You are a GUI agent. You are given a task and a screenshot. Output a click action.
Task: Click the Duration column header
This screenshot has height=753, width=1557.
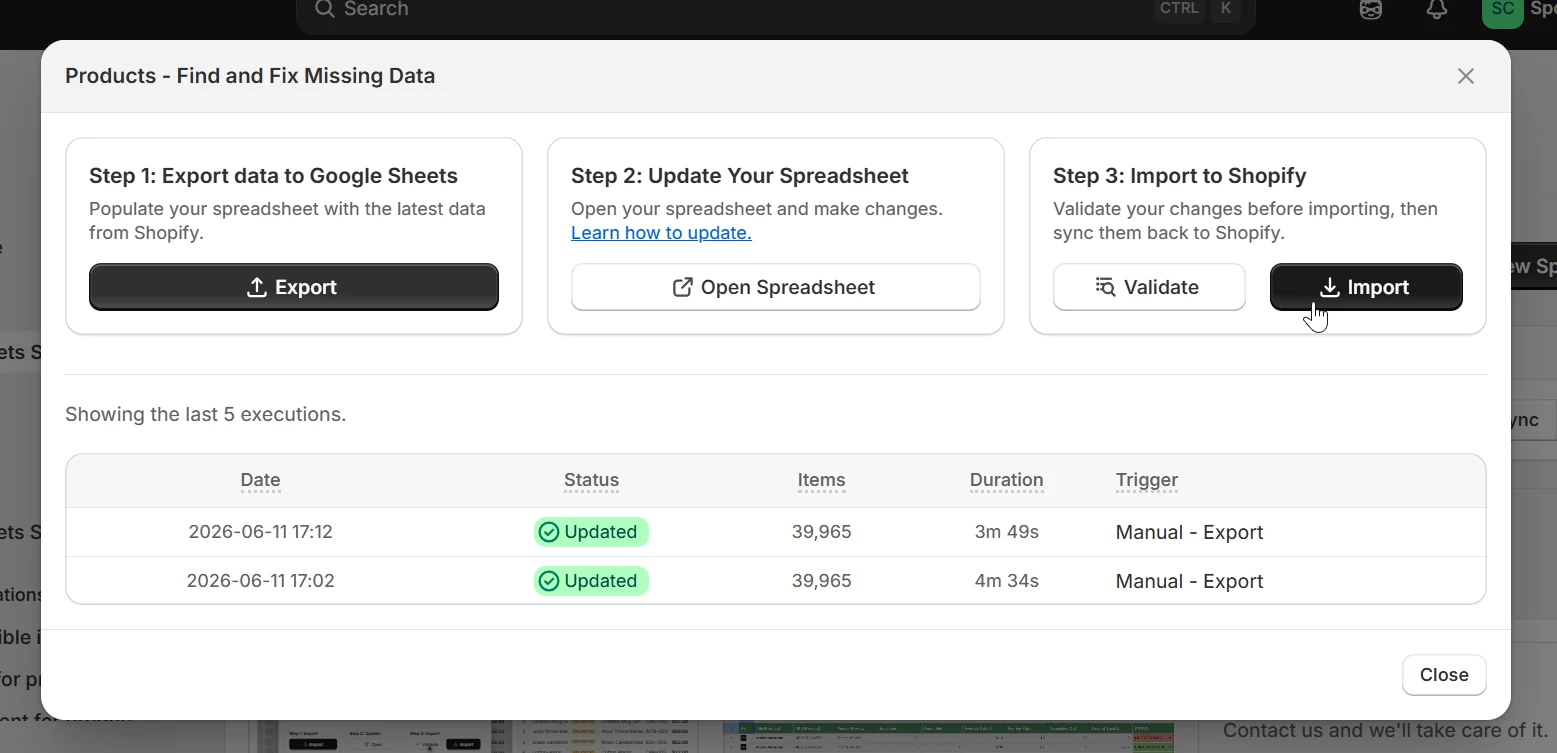tap(1006, 480)
